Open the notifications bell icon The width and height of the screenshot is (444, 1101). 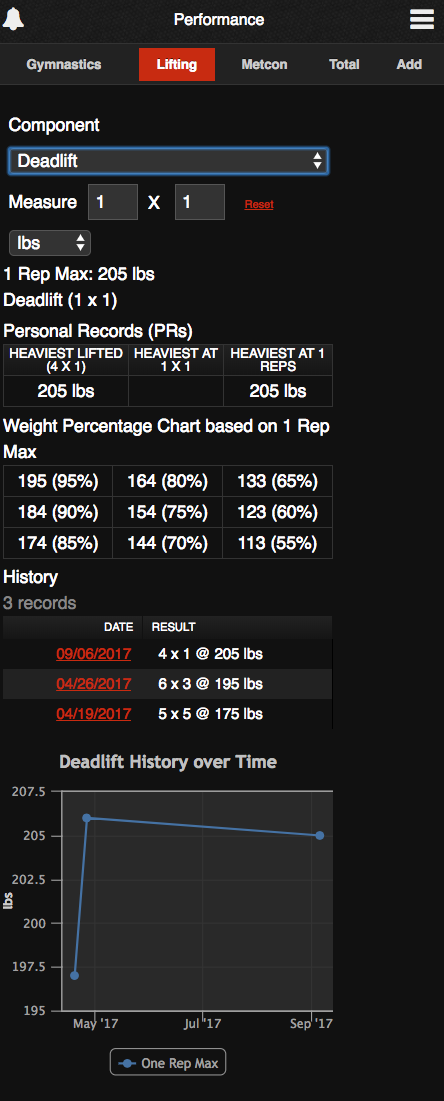click(x=13, y=19)
